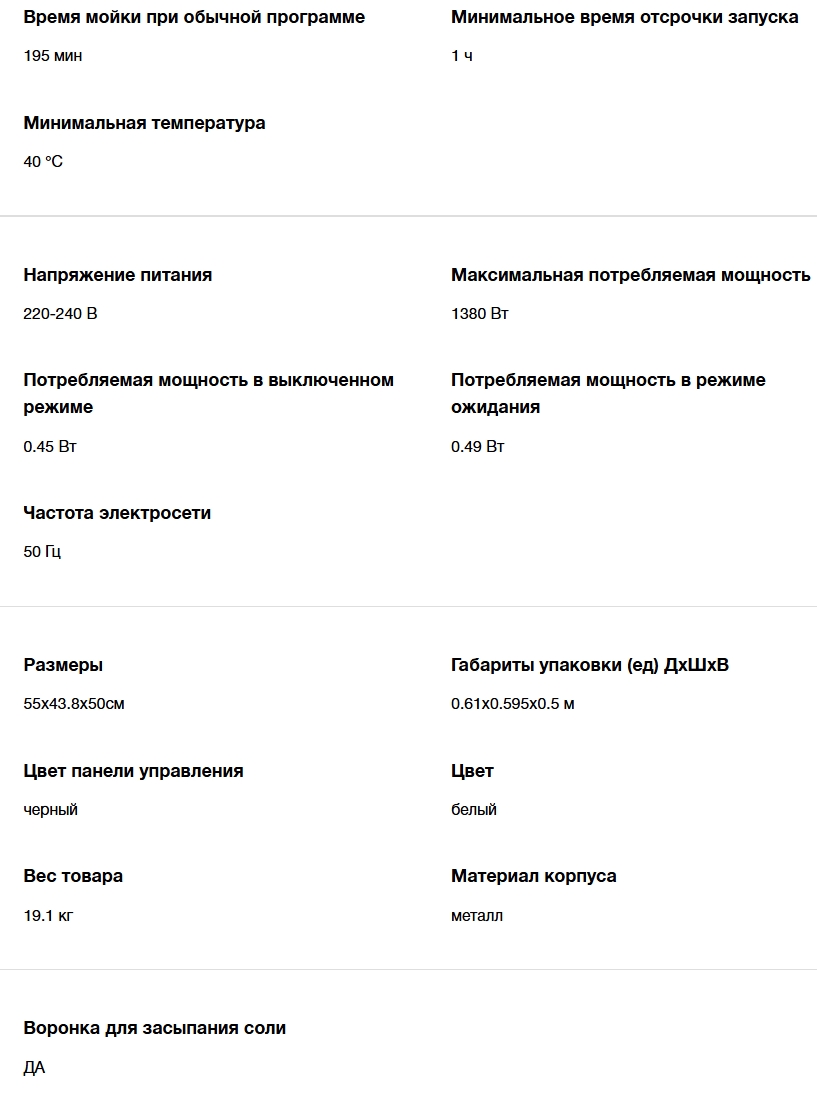Select the '50 Гц' frequency value
Image resolution: width=817 pixels, height=1103 pixels.
(x=42, y=552)
